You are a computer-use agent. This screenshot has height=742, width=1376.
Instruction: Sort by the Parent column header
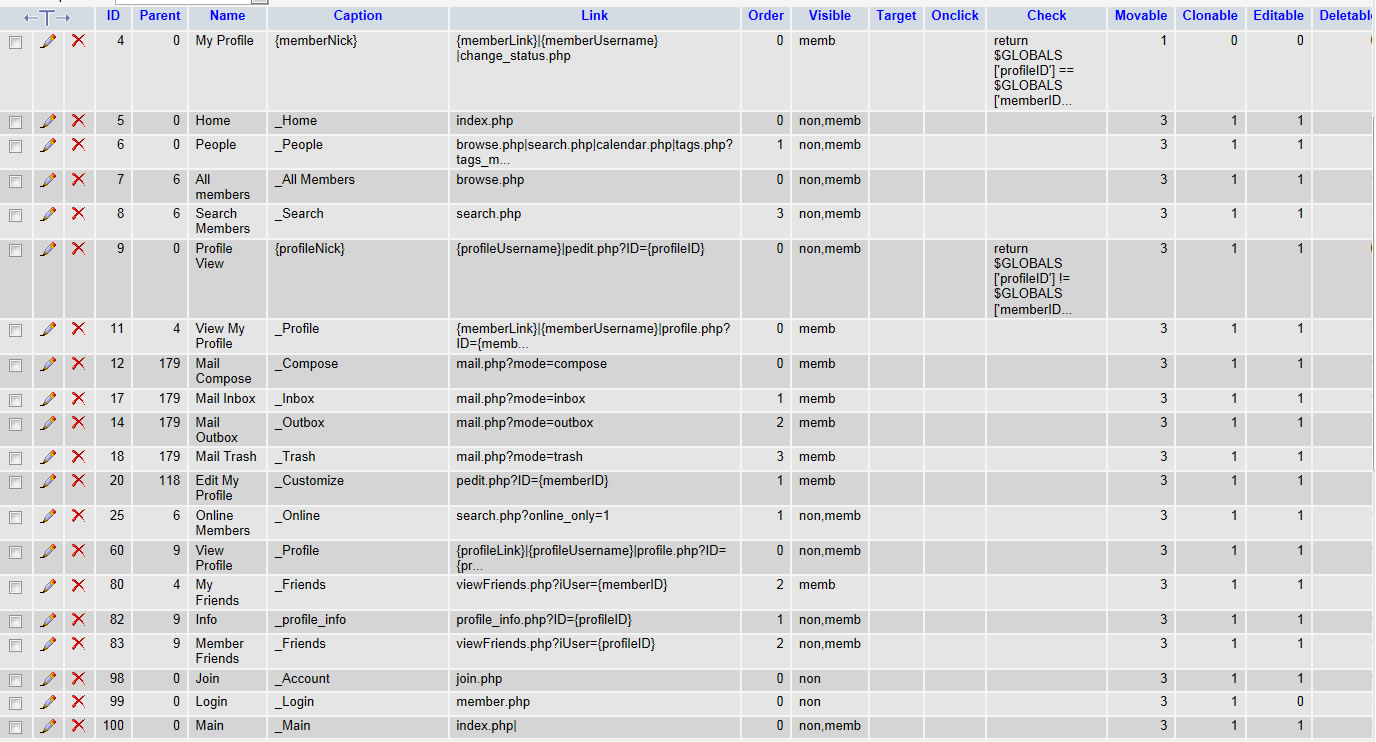[x=160, y=16]
